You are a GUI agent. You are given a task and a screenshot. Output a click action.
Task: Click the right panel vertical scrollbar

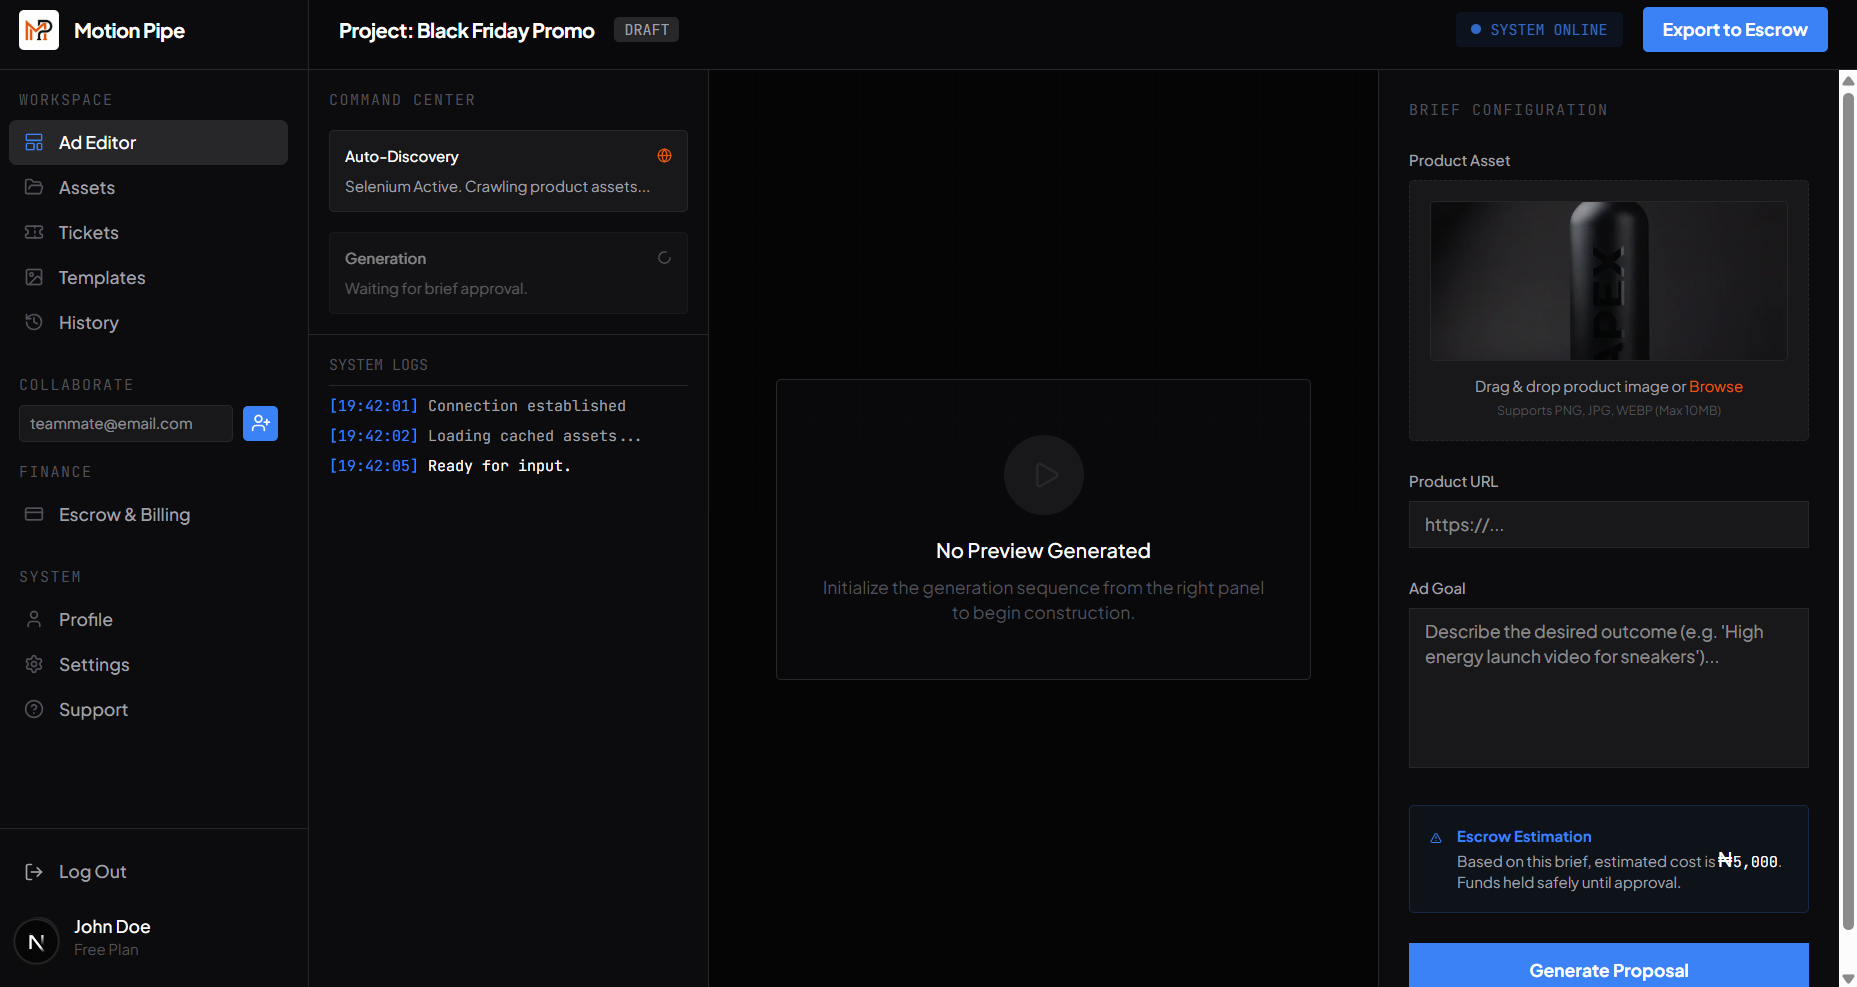pyautogui.click(x=1848, y=500)
